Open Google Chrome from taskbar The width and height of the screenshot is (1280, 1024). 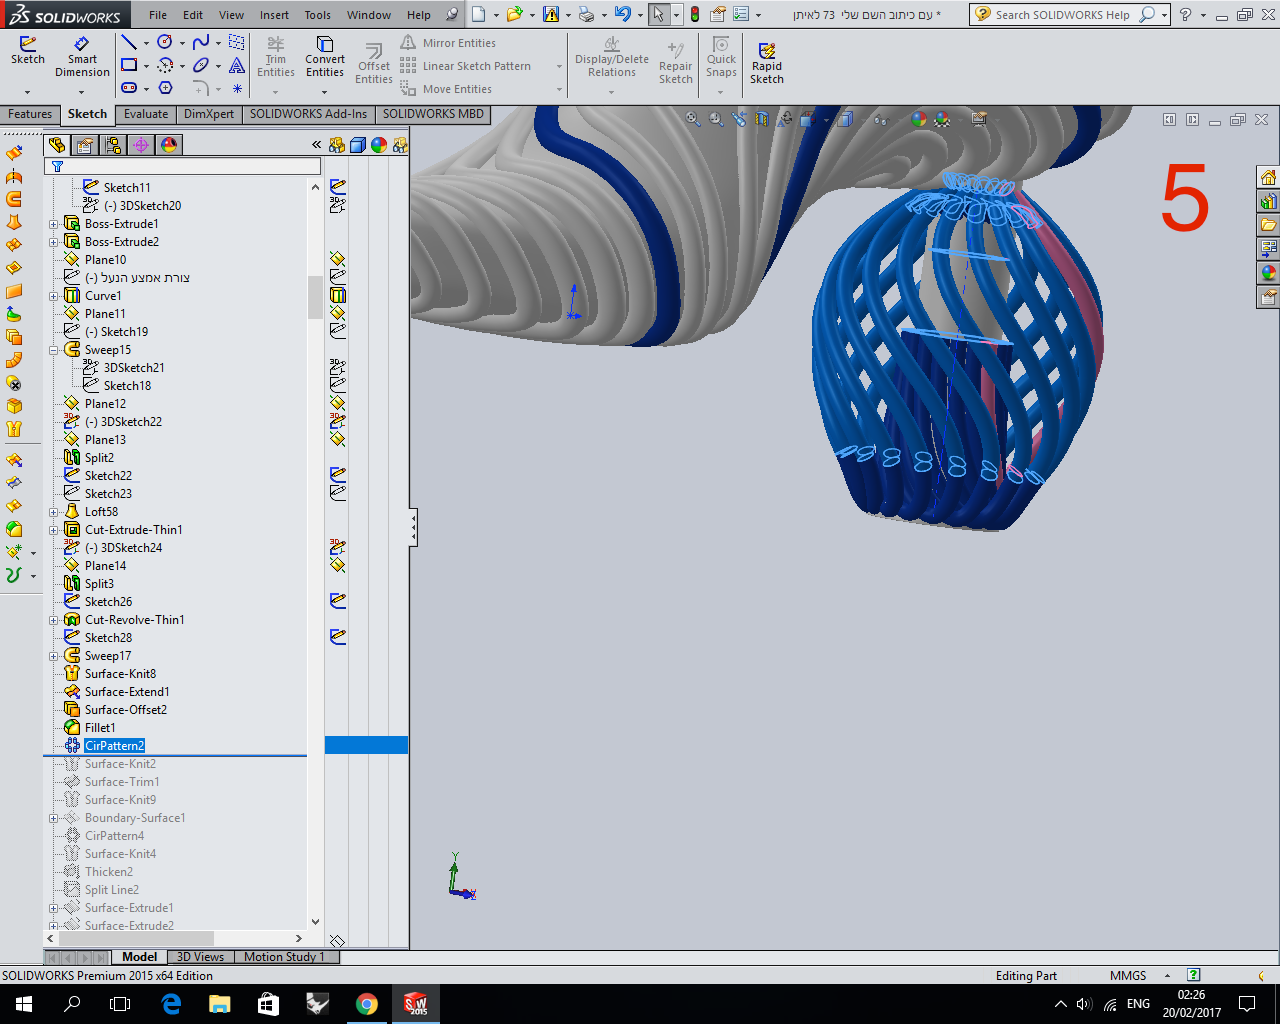point(367,1004)
